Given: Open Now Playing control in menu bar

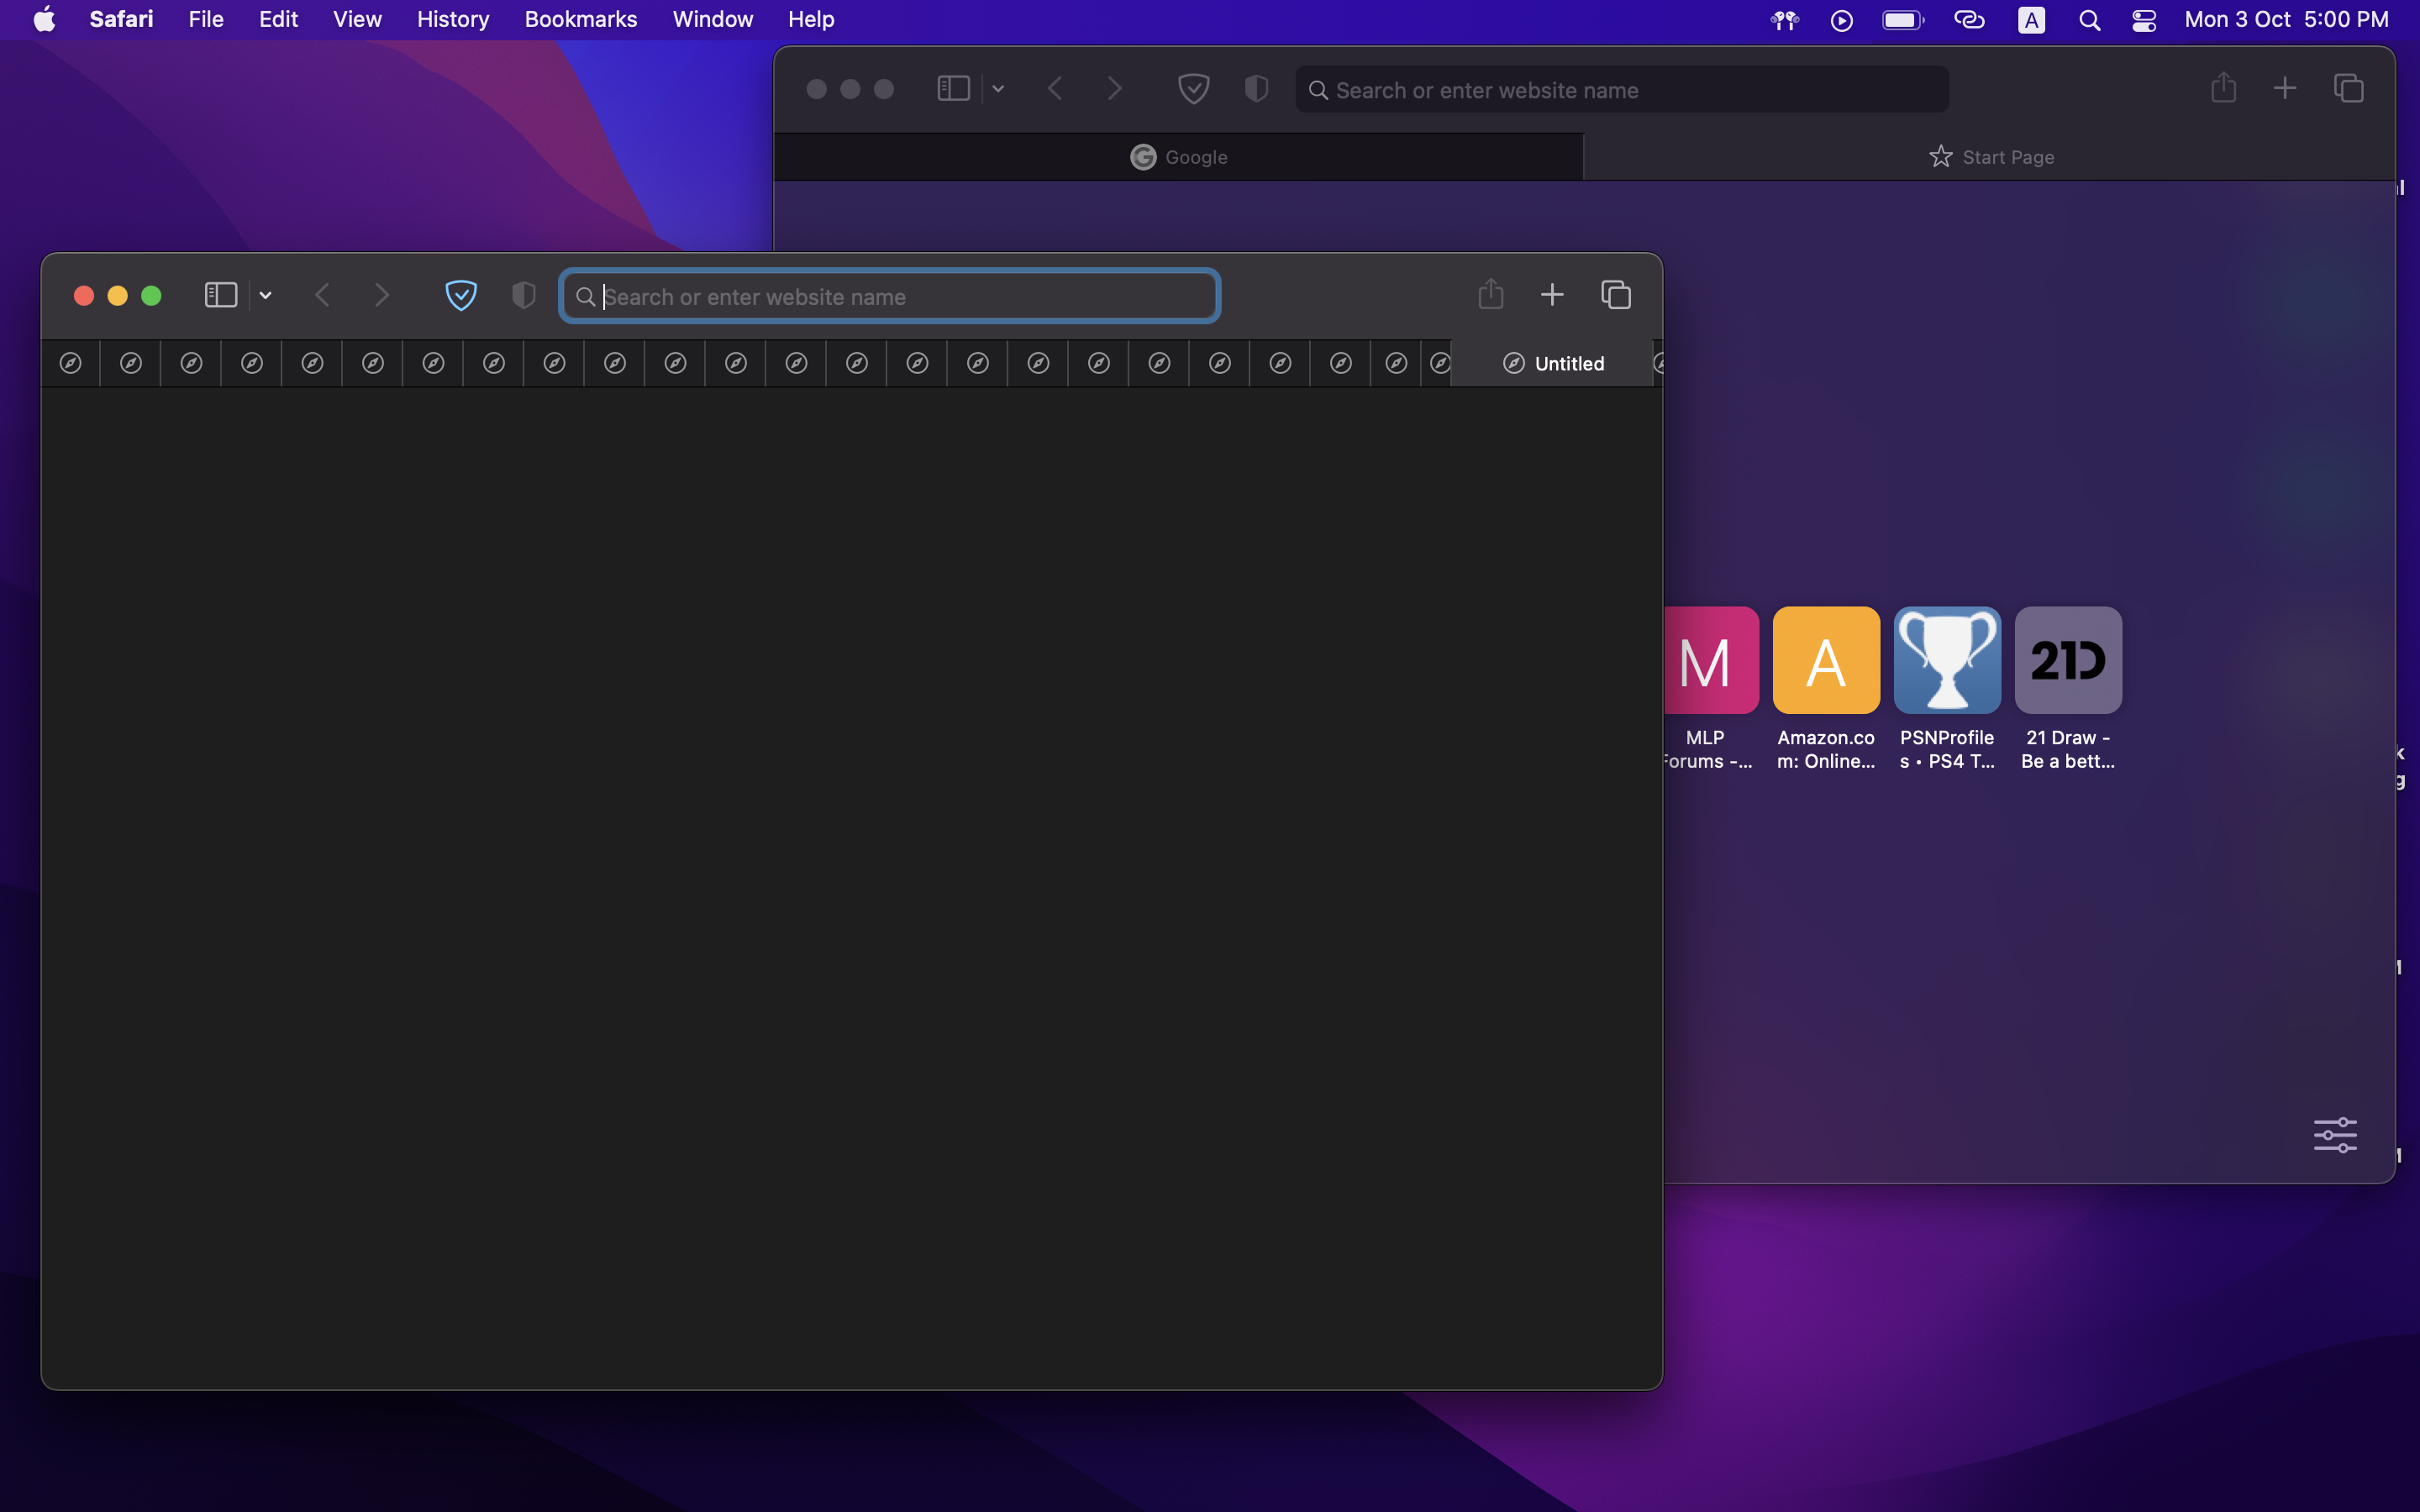Looking at the screenshot, I should click(x=1841, y=20).
